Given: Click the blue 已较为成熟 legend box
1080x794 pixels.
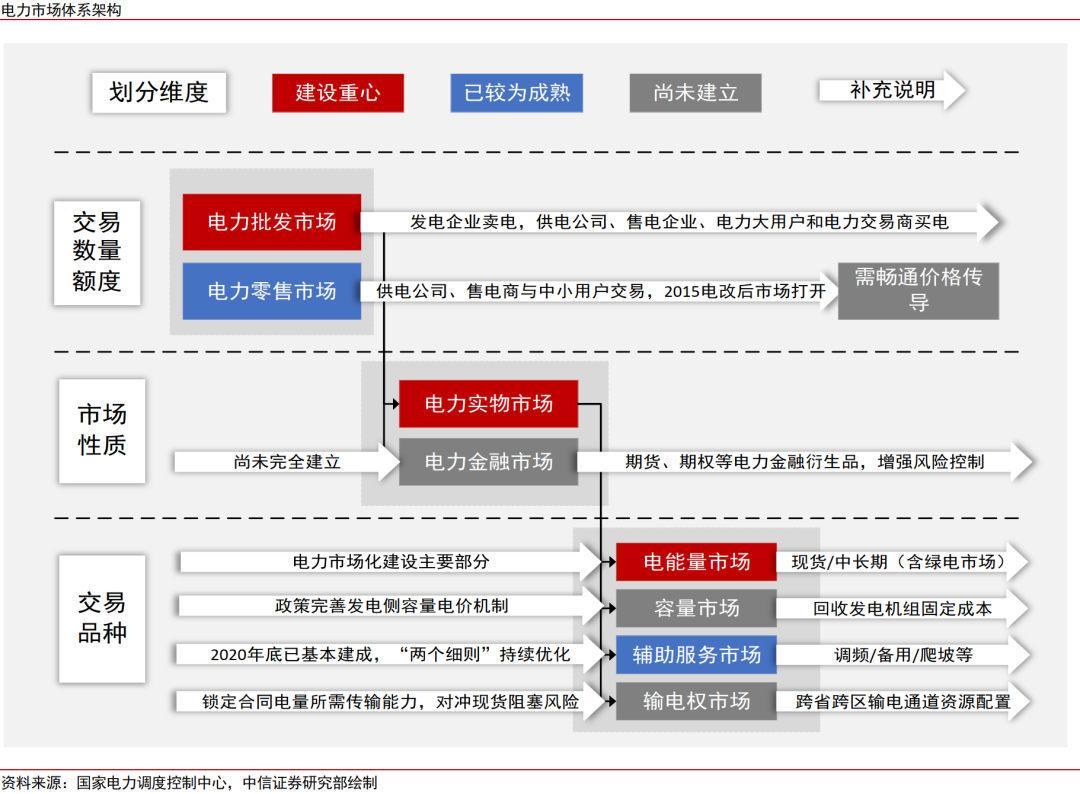Looking at the screenshot, I should pyautogui.click(x=516, y=92).
